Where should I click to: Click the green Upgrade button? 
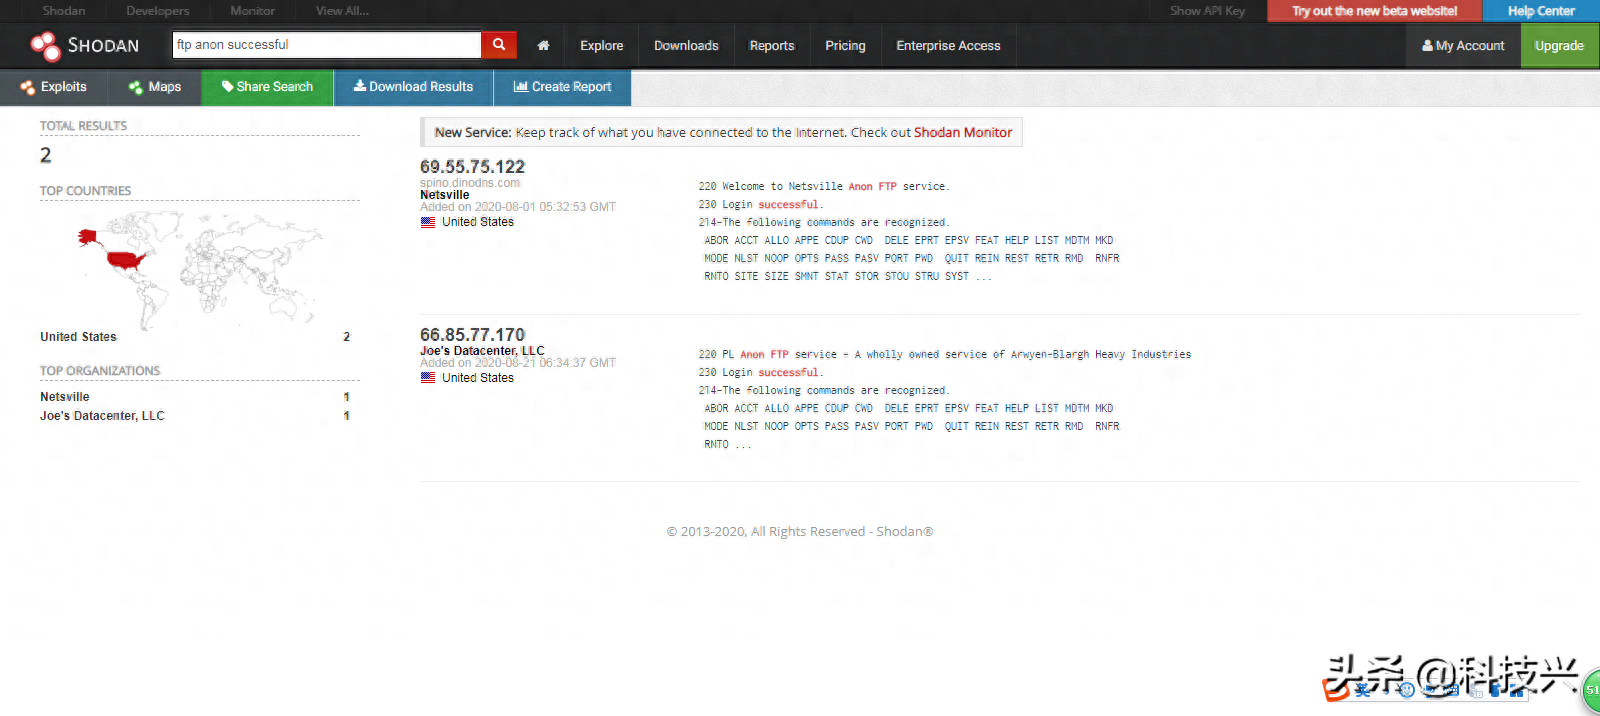tap(1559, 46)
